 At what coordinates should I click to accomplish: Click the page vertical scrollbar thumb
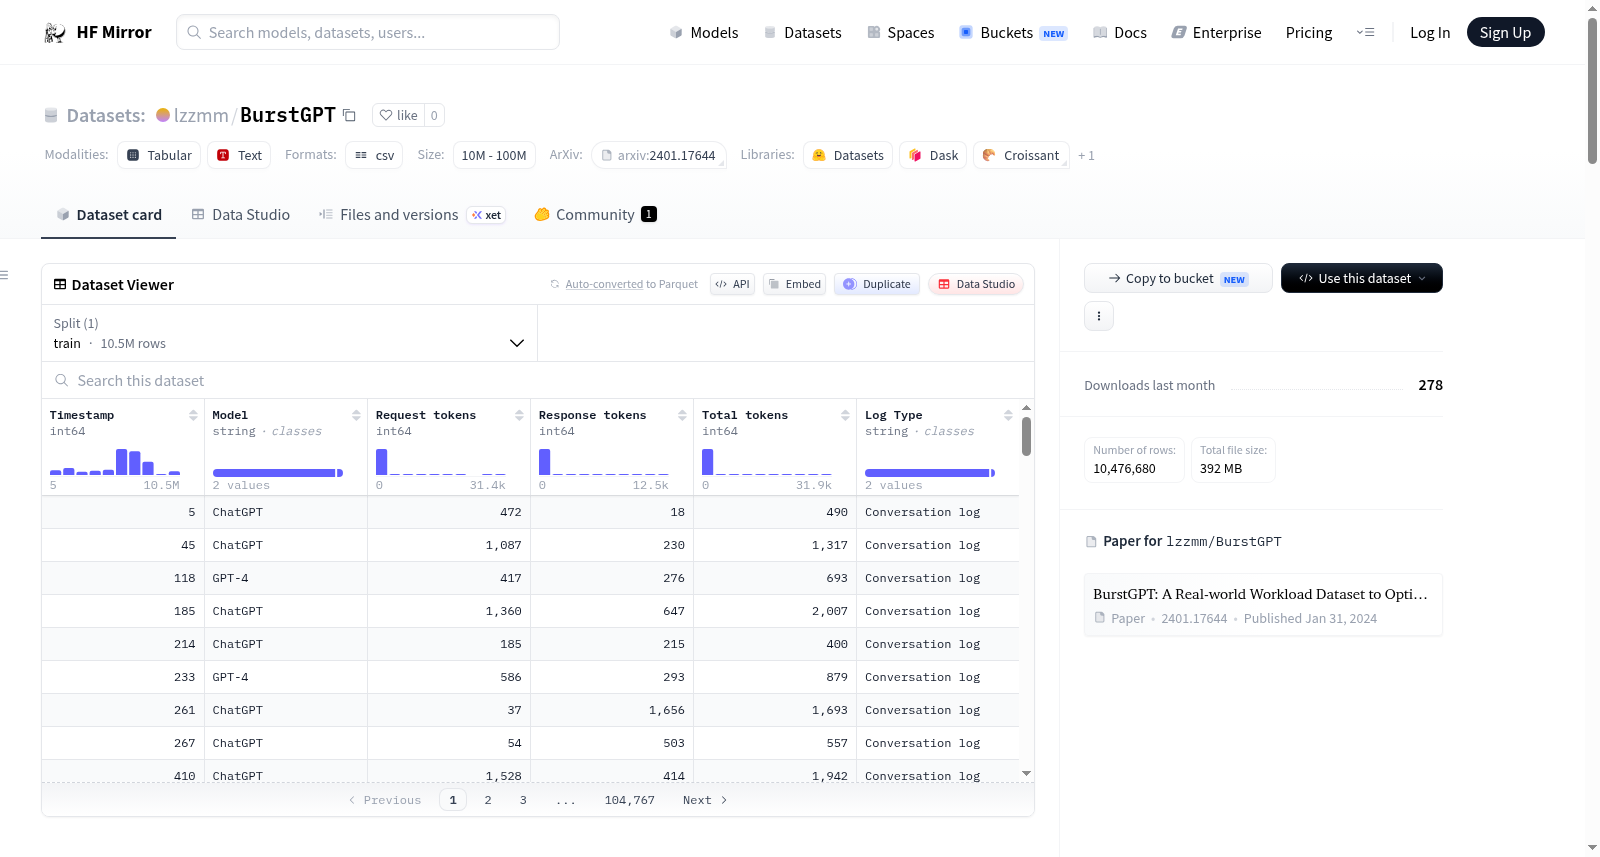tap(1592, 90)
